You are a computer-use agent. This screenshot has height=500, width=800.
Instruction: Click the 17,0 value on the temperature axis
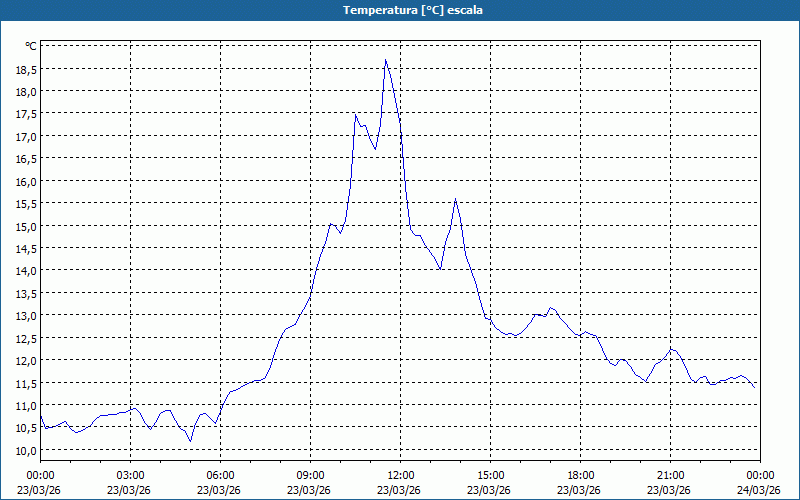click(26, 136)
